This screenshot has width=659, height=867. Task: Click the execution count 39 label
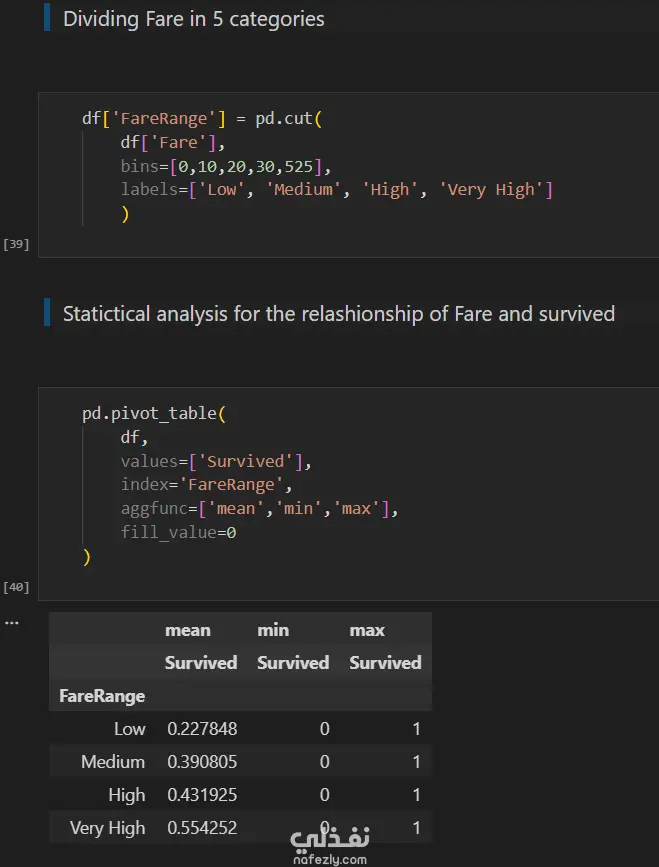pyautogui.click(x=17, y=243)
